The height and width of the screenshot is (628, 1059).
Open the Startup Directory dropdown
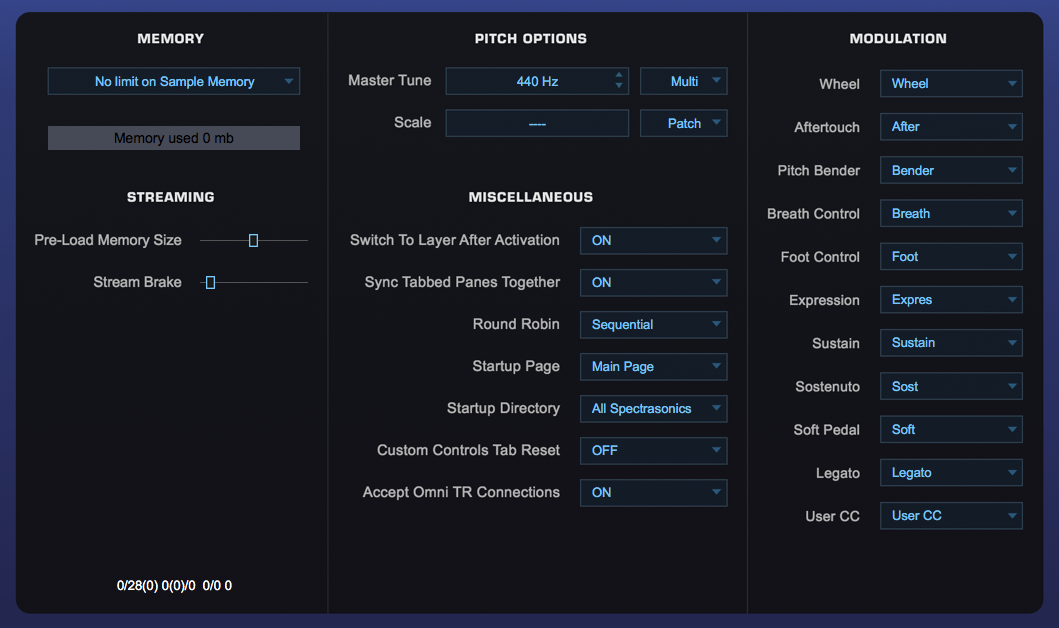(x=653, y=409)
